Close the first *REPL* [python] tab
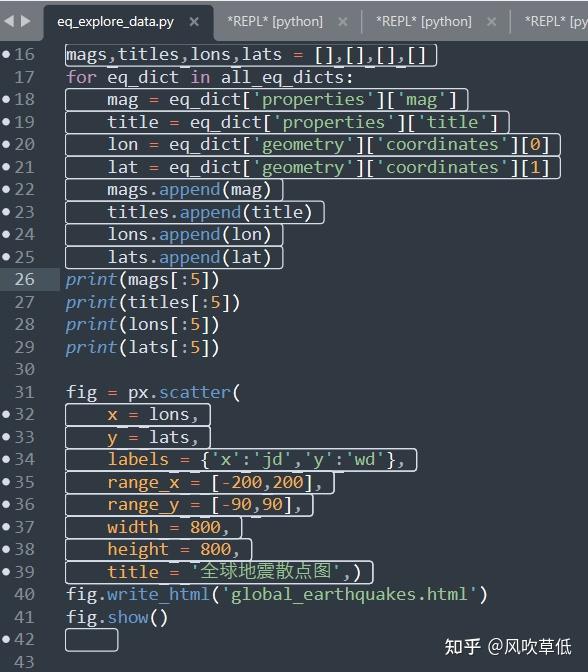The width and height of the screenshot is (588, 672). coord(342,21)
